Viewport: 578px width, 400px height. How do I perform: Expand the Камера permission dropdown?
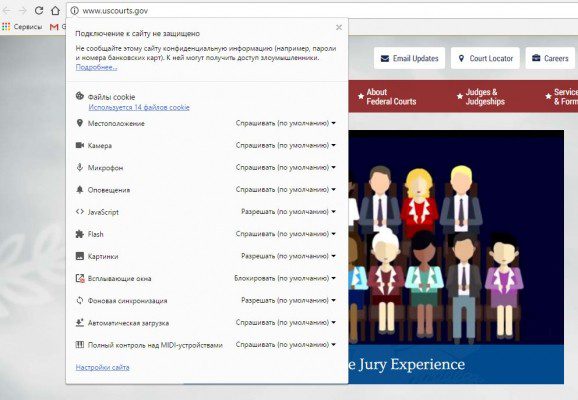[286, 145]
